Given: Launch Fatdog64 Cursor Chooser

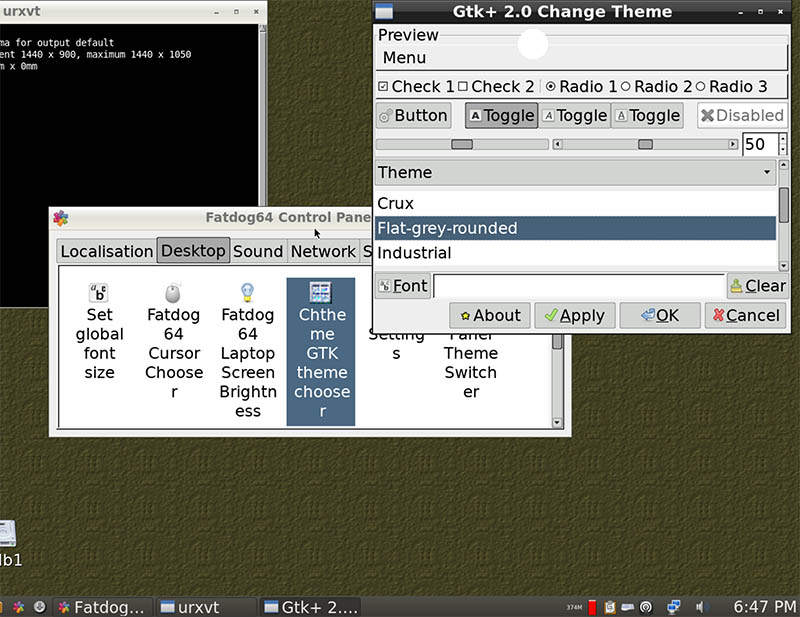Looking at the screenshot, I should (x=174, y=341).
